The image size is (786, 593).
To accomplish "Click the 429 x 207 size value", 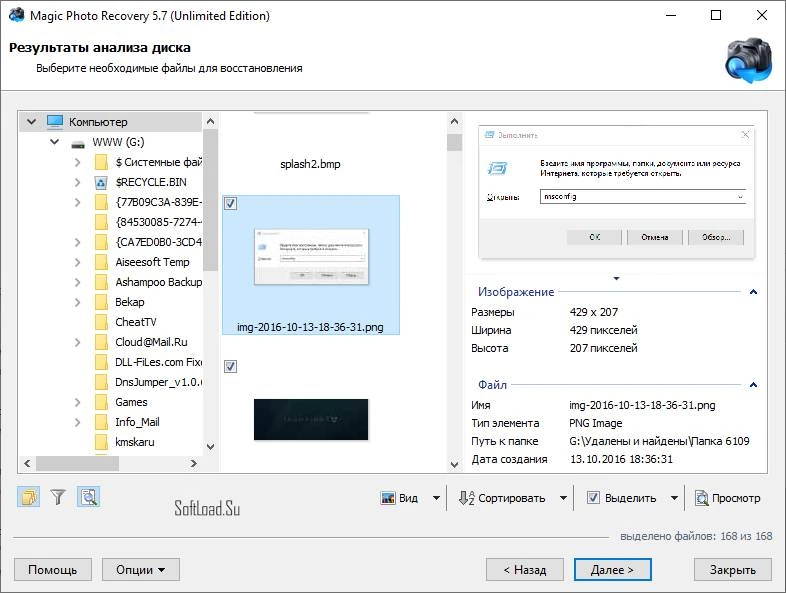I will (594, 312).
